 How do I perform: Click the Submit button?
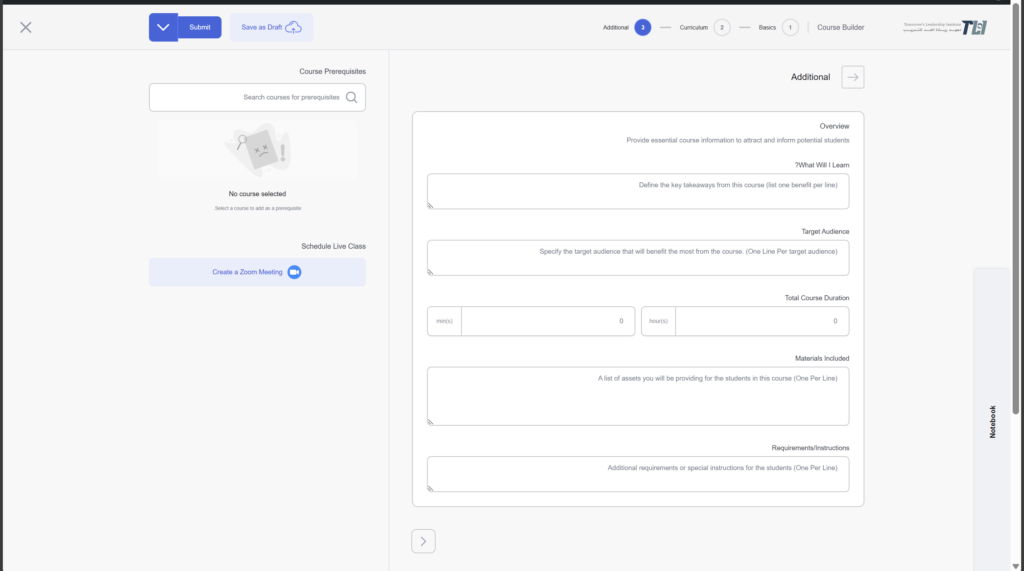tap(200, 27)
